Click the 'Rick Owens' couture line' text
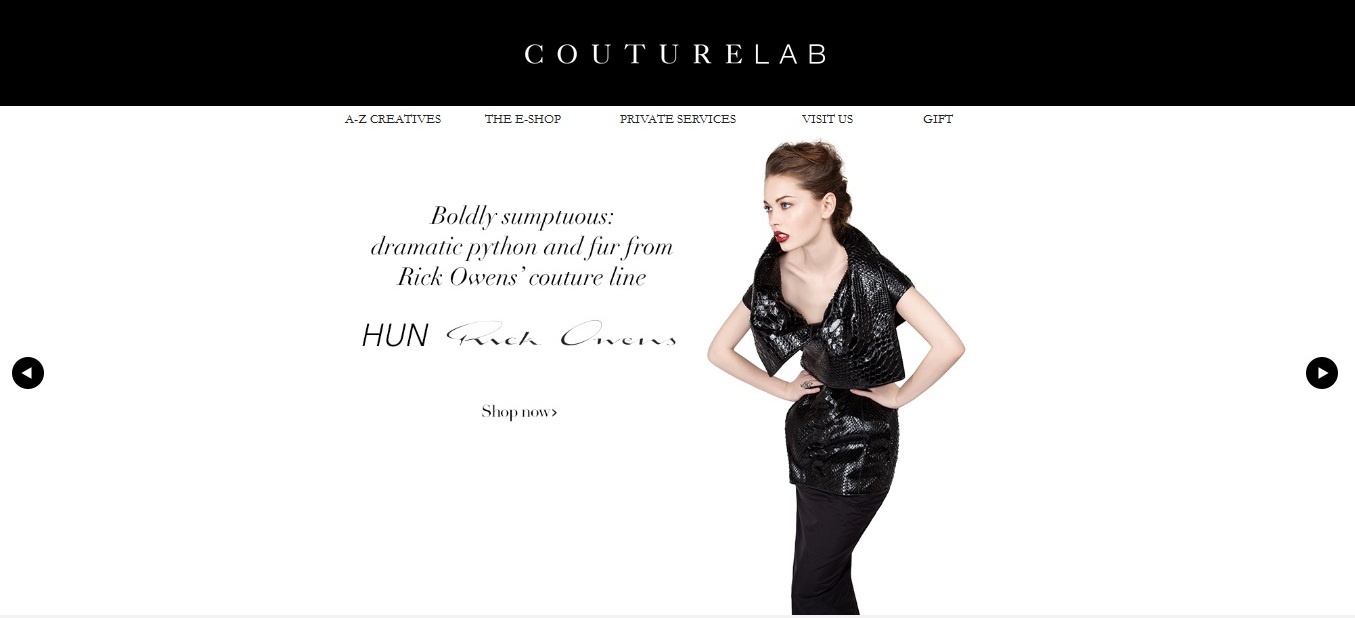This screenshot has width=1355, height=618. [x=521, y=278]
